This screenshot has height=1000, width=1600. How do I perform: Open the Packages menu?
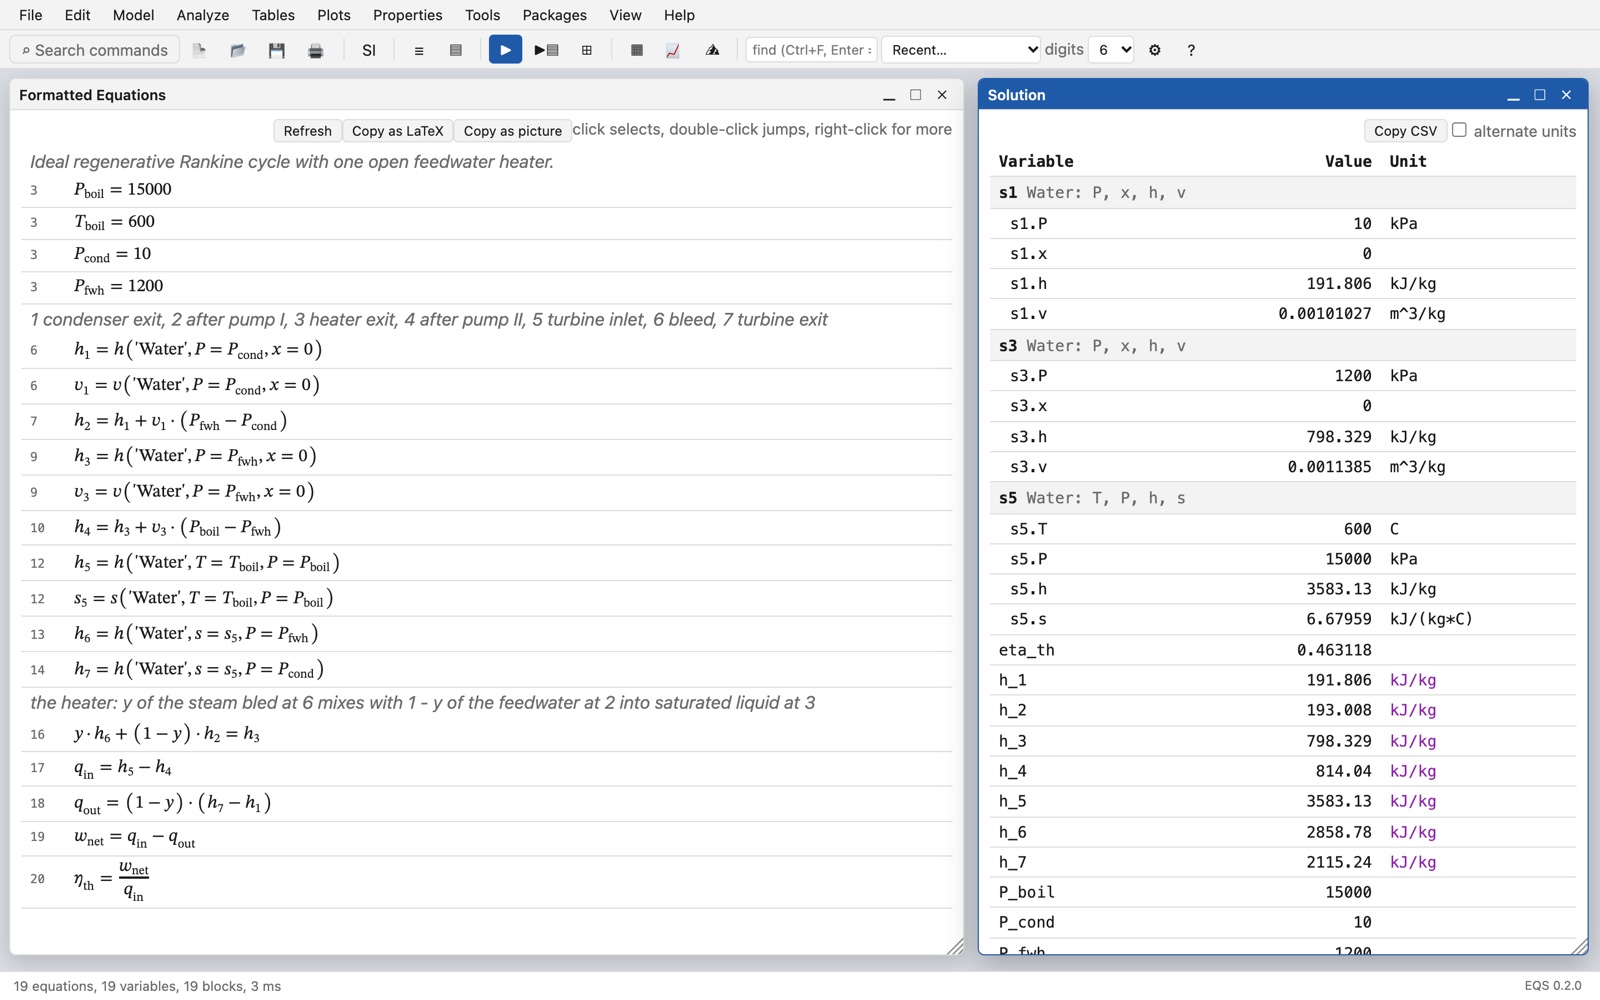click(x=554, y=15)
